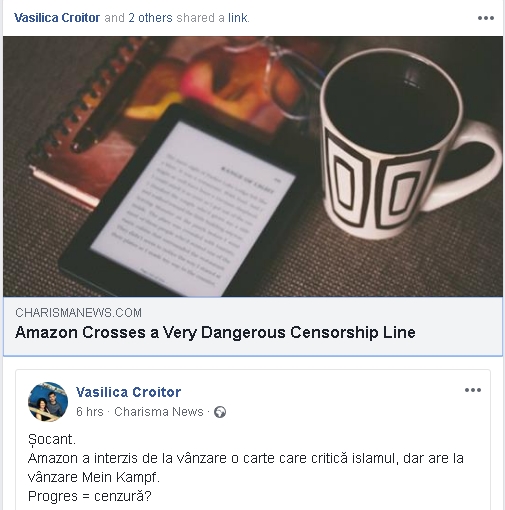505x510 pixels.
Task: Click the sentence mentioning Mein Kampf
Action: pyautogui.click(x=246, y=468)
